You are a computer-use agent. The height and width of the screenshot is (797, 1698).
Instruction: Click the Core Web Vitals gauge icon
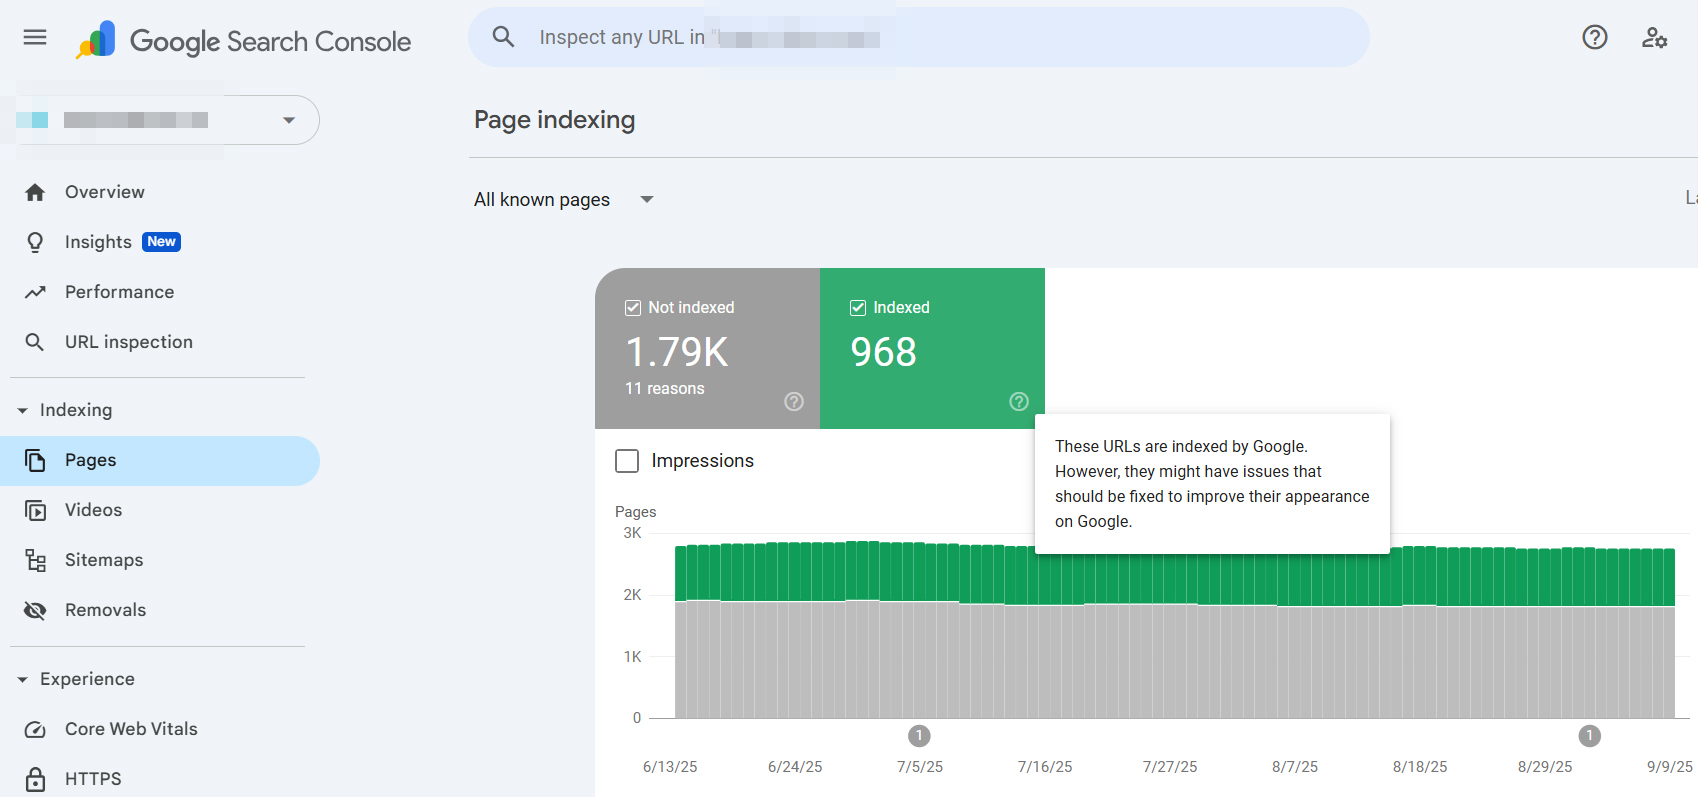tap(35, 730)
